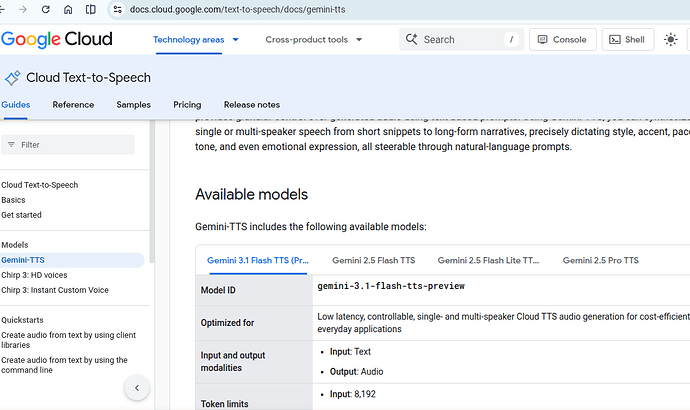Select Gemini 2.5 Flash Lite TT... tab
Screen dimensions: 690x410
488,260
